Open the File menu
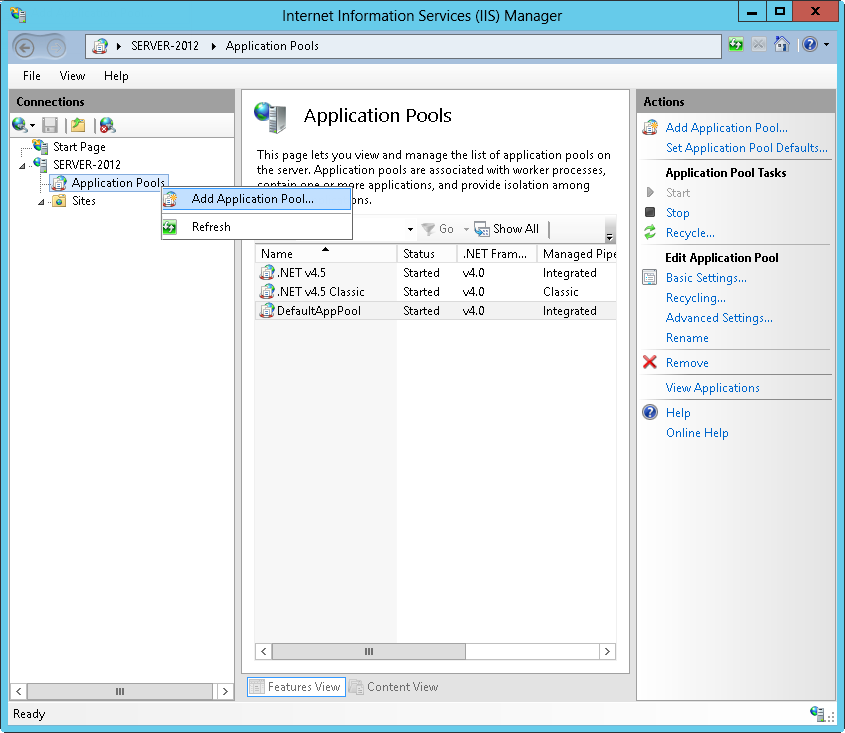 click(x=32, y=76)
